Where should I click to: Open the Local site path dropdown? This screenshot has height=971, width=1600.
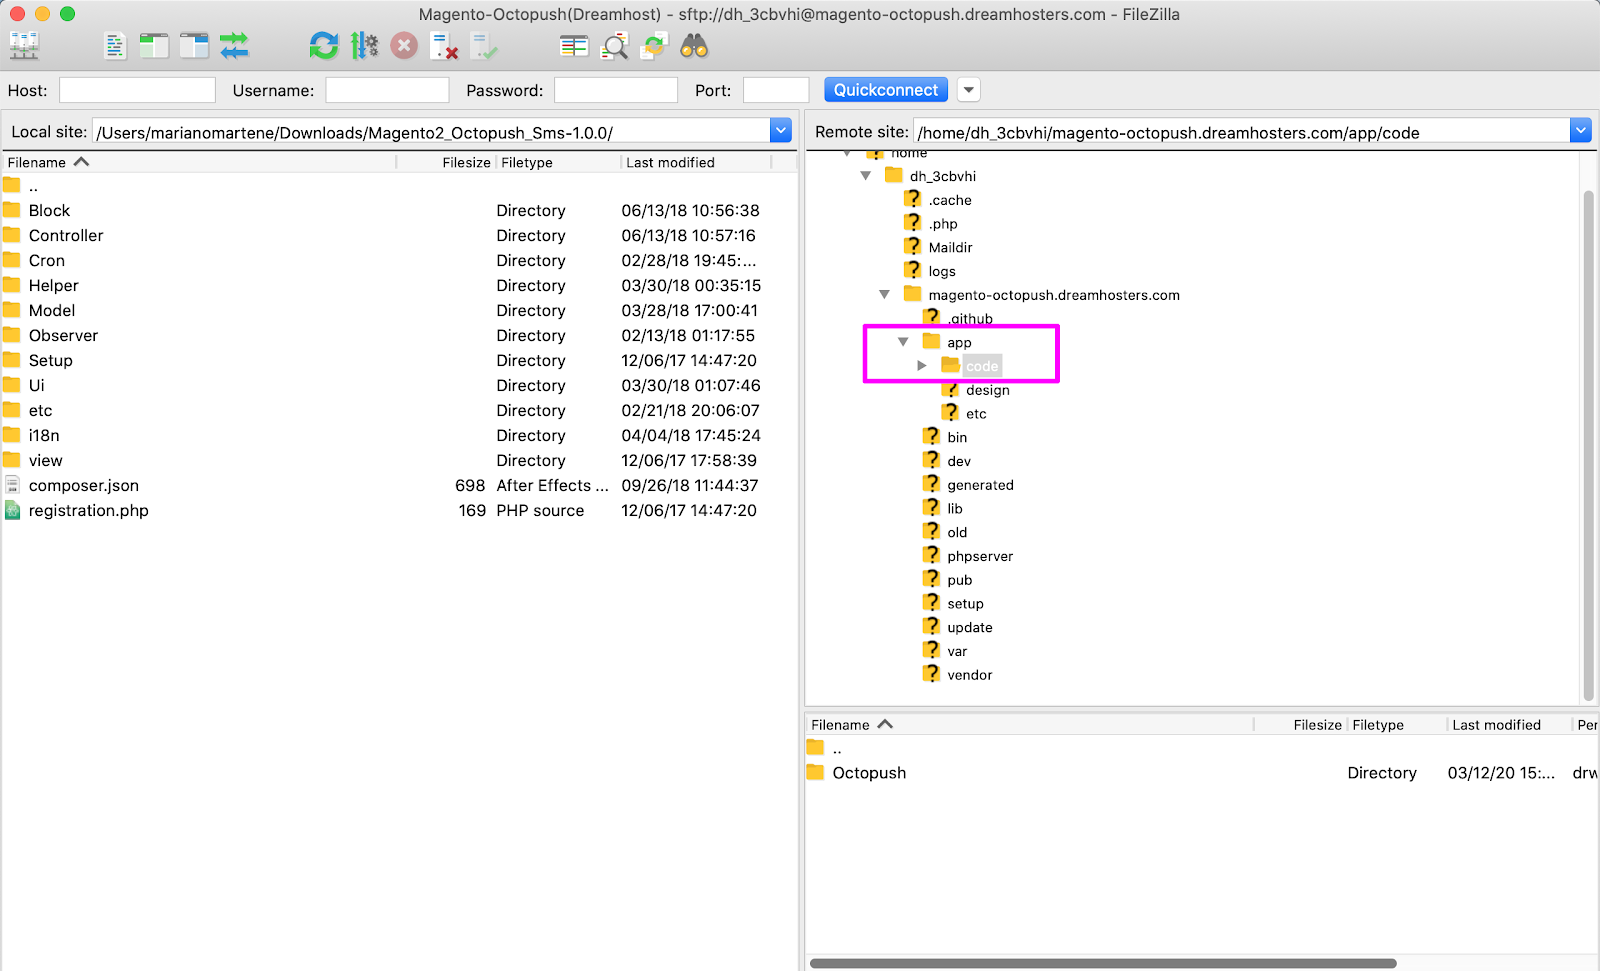pos(781,131)
